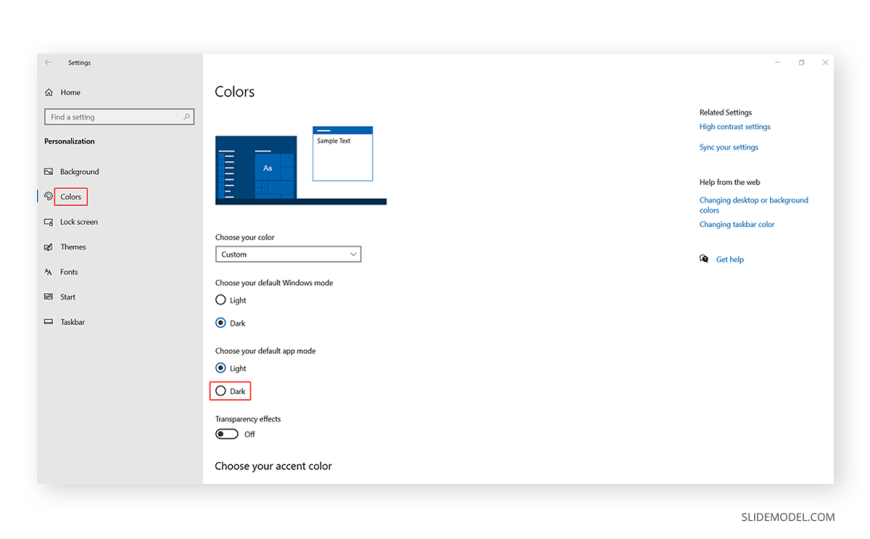Viewport: 870px width, 539px height.
Task: Click the Themes brush icon
Action: click(x=49, y=246)
